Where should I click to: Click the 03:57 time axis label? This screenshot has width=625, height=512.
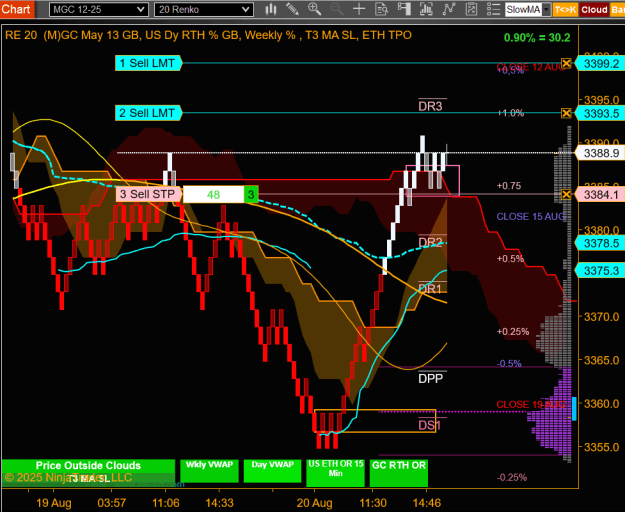click(x=112, y=503)
